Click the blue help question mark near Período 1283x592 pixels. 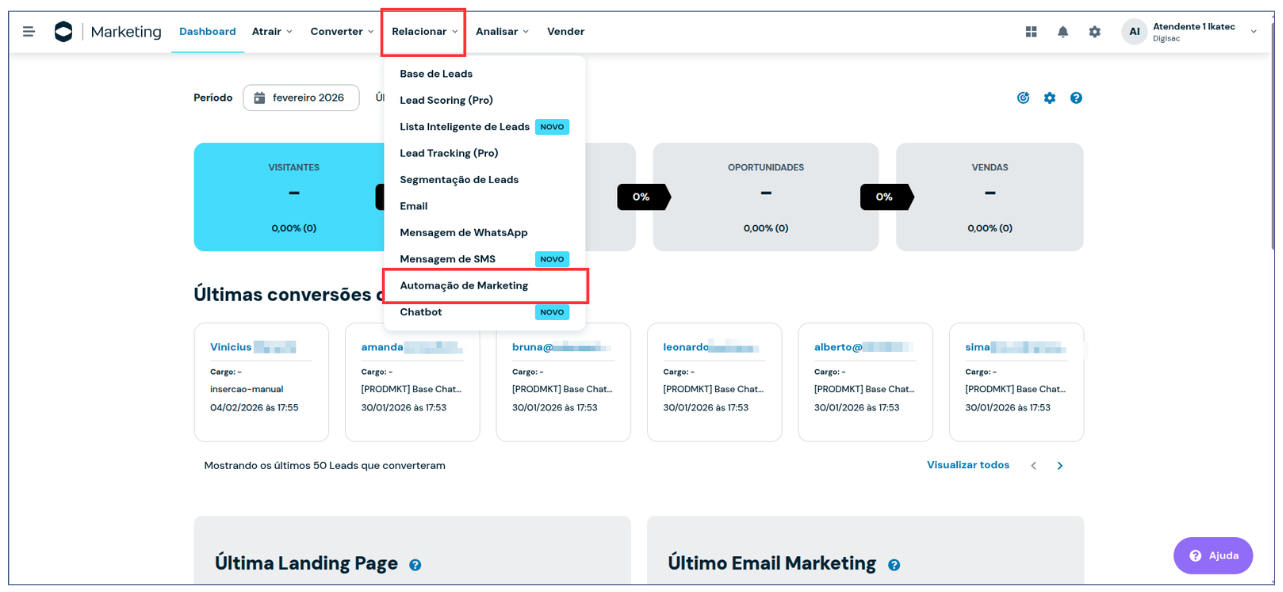(x=1076, y=98)
